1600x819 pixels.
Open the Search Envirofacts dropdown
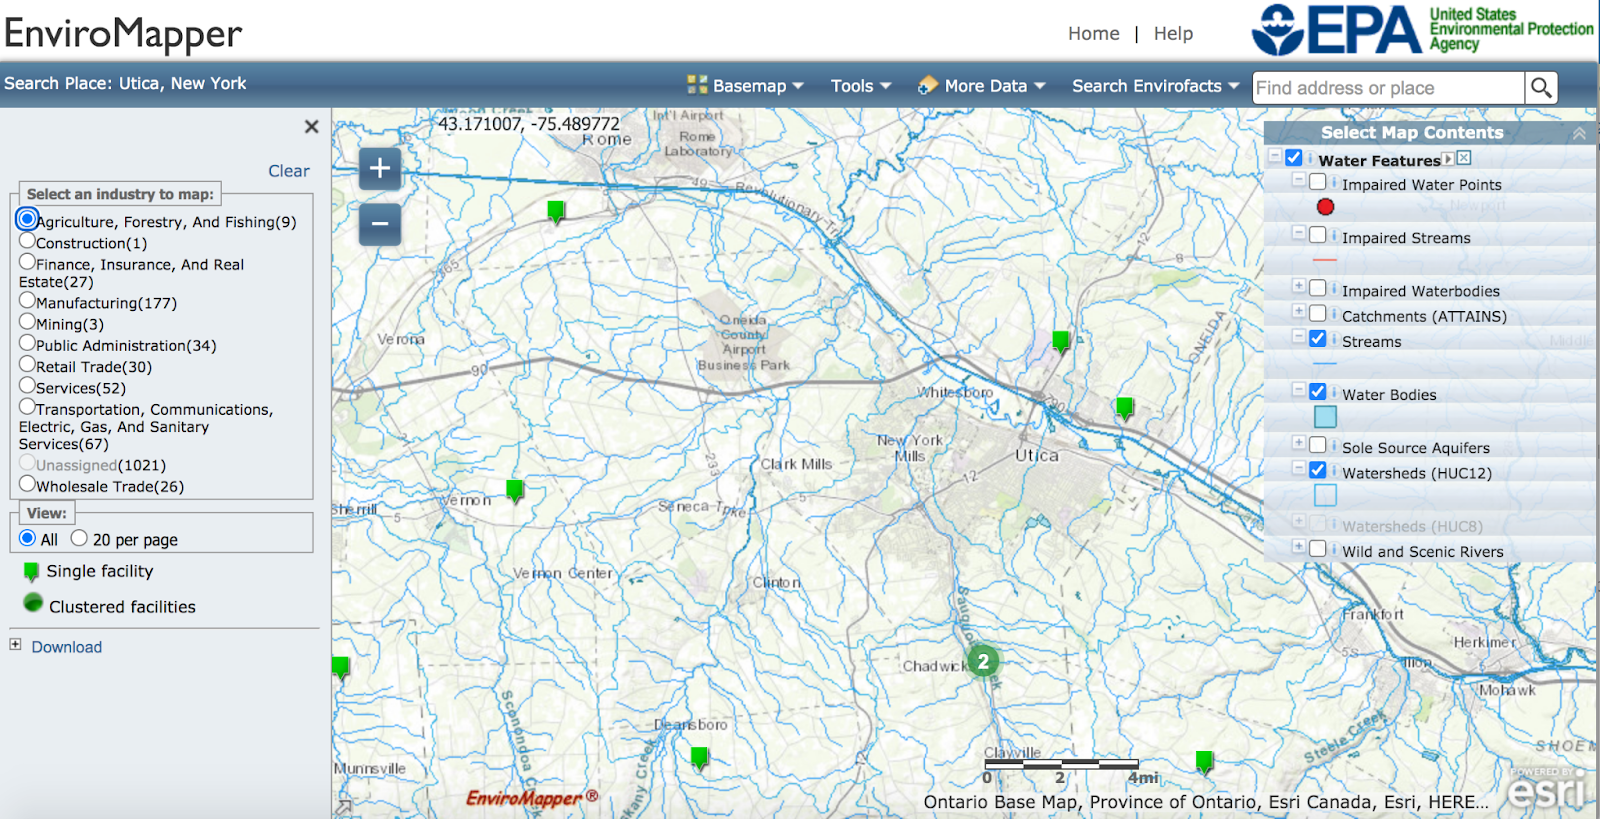pyautogui.click(x=1155, y=86)
